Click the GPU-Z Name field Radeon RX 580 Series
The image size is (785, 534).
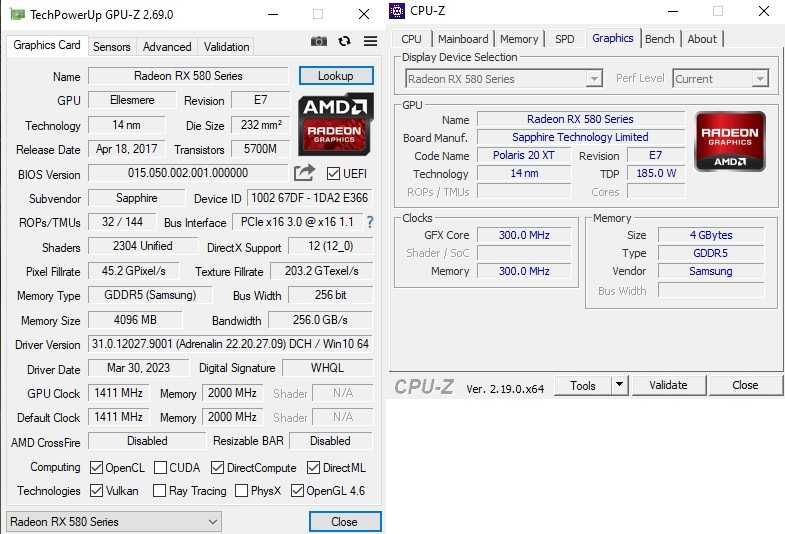188,76
